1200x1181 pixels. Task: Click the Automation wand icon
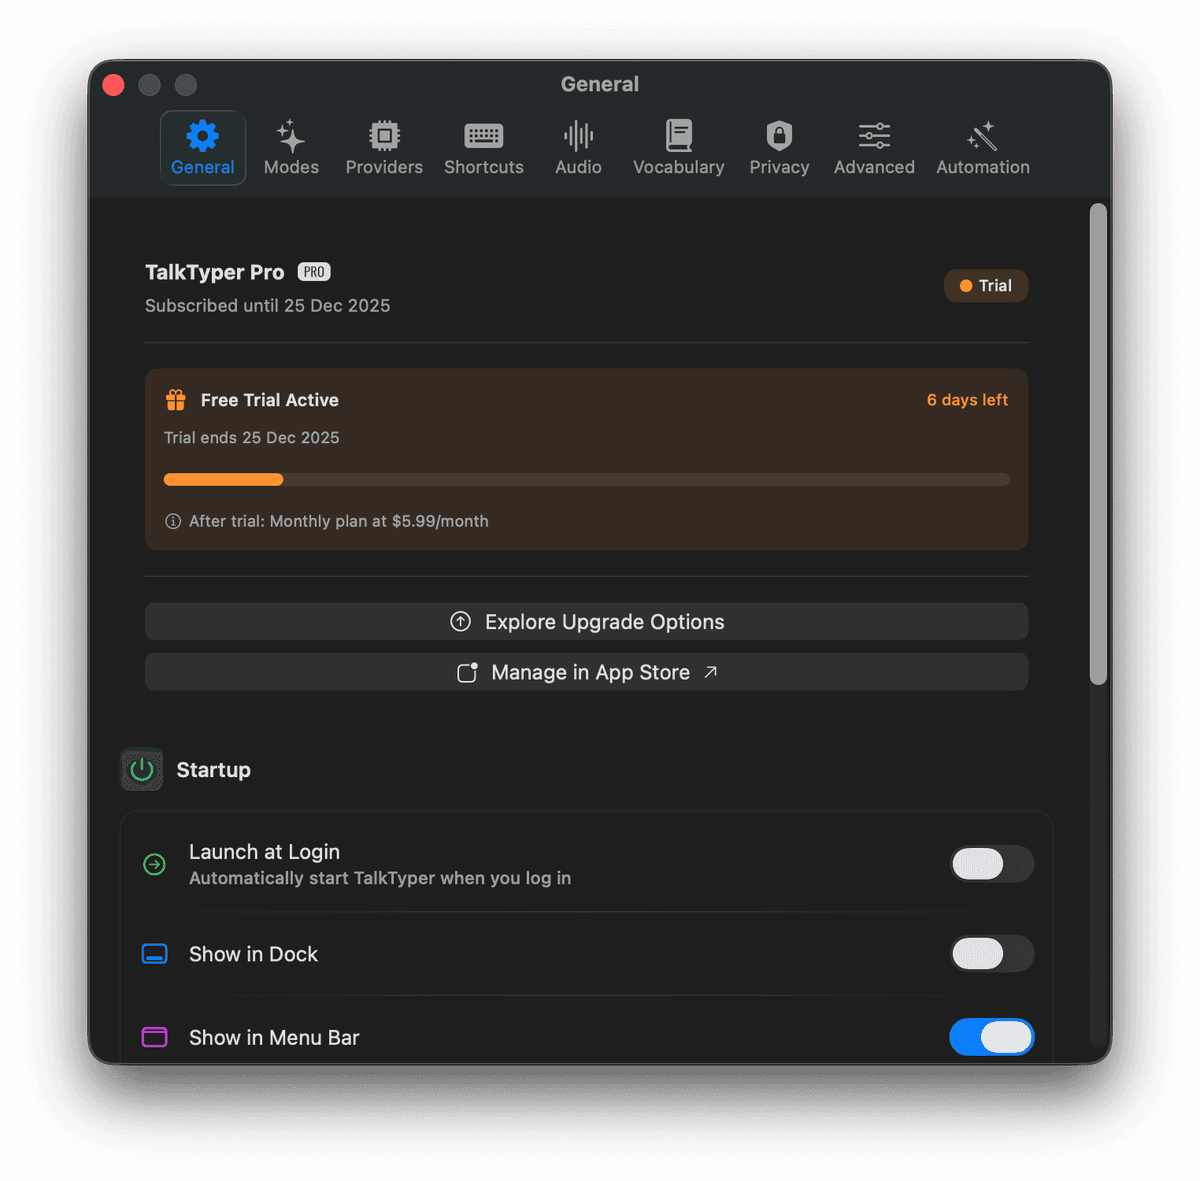point(981,135)
